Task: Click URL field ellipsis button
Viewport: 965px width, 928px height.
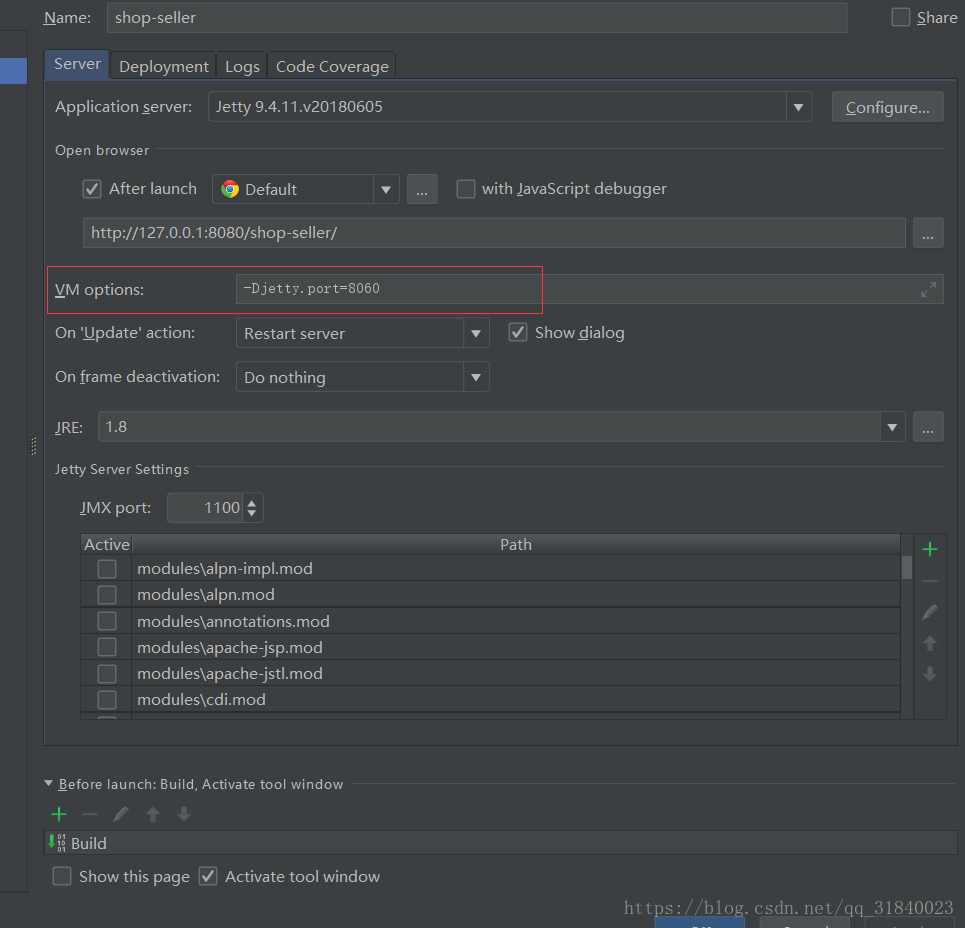Action: [928, 233]
